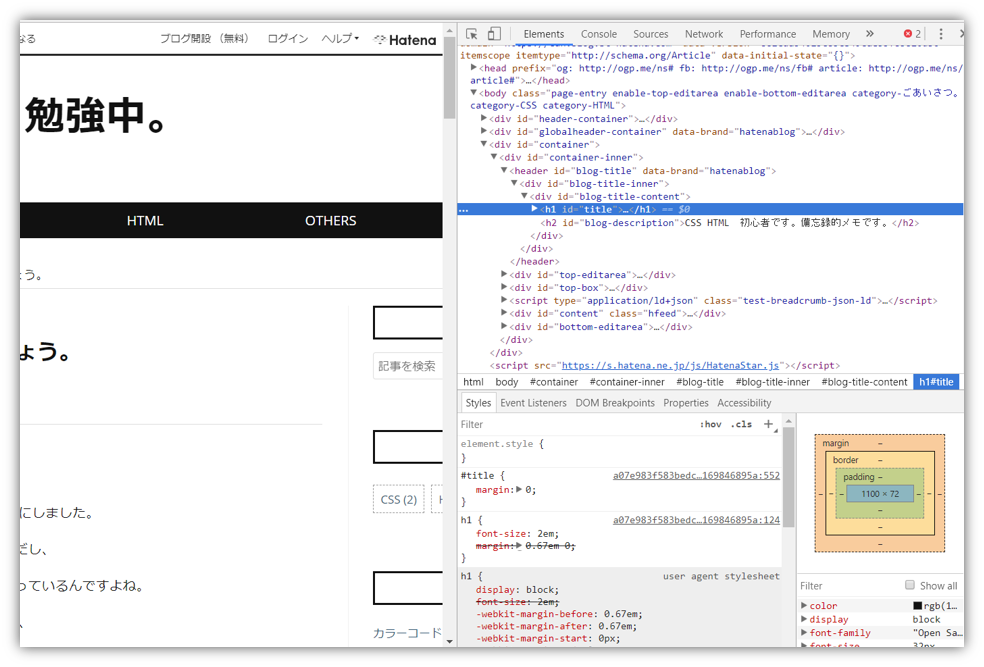Open stylesheet link ending in 552
984x667 pixels.
(x=696, y=476)
